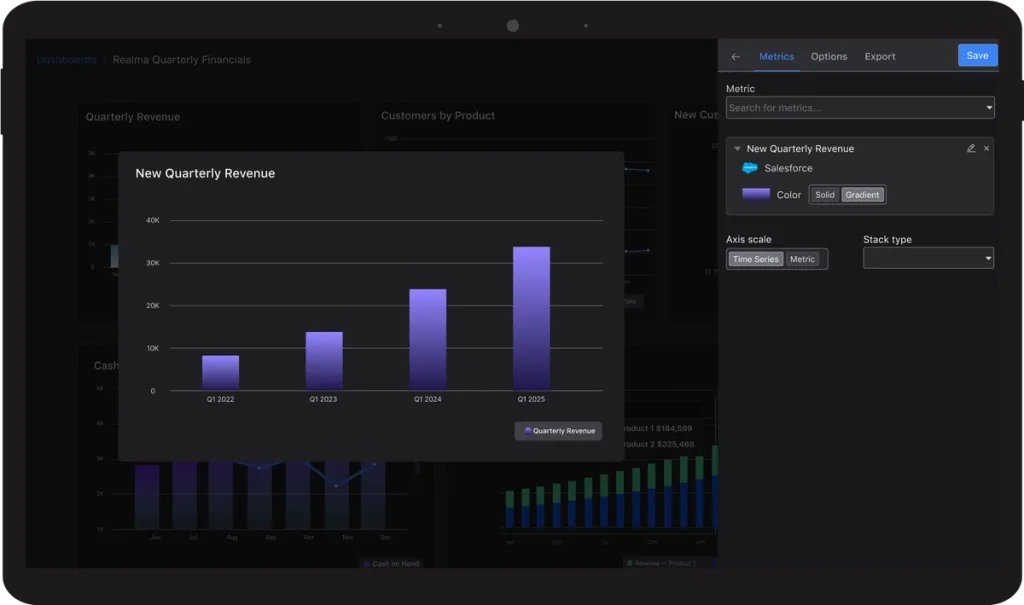Select the Solid color option
Screen dimensions: 1024x605
click(825, 195)
